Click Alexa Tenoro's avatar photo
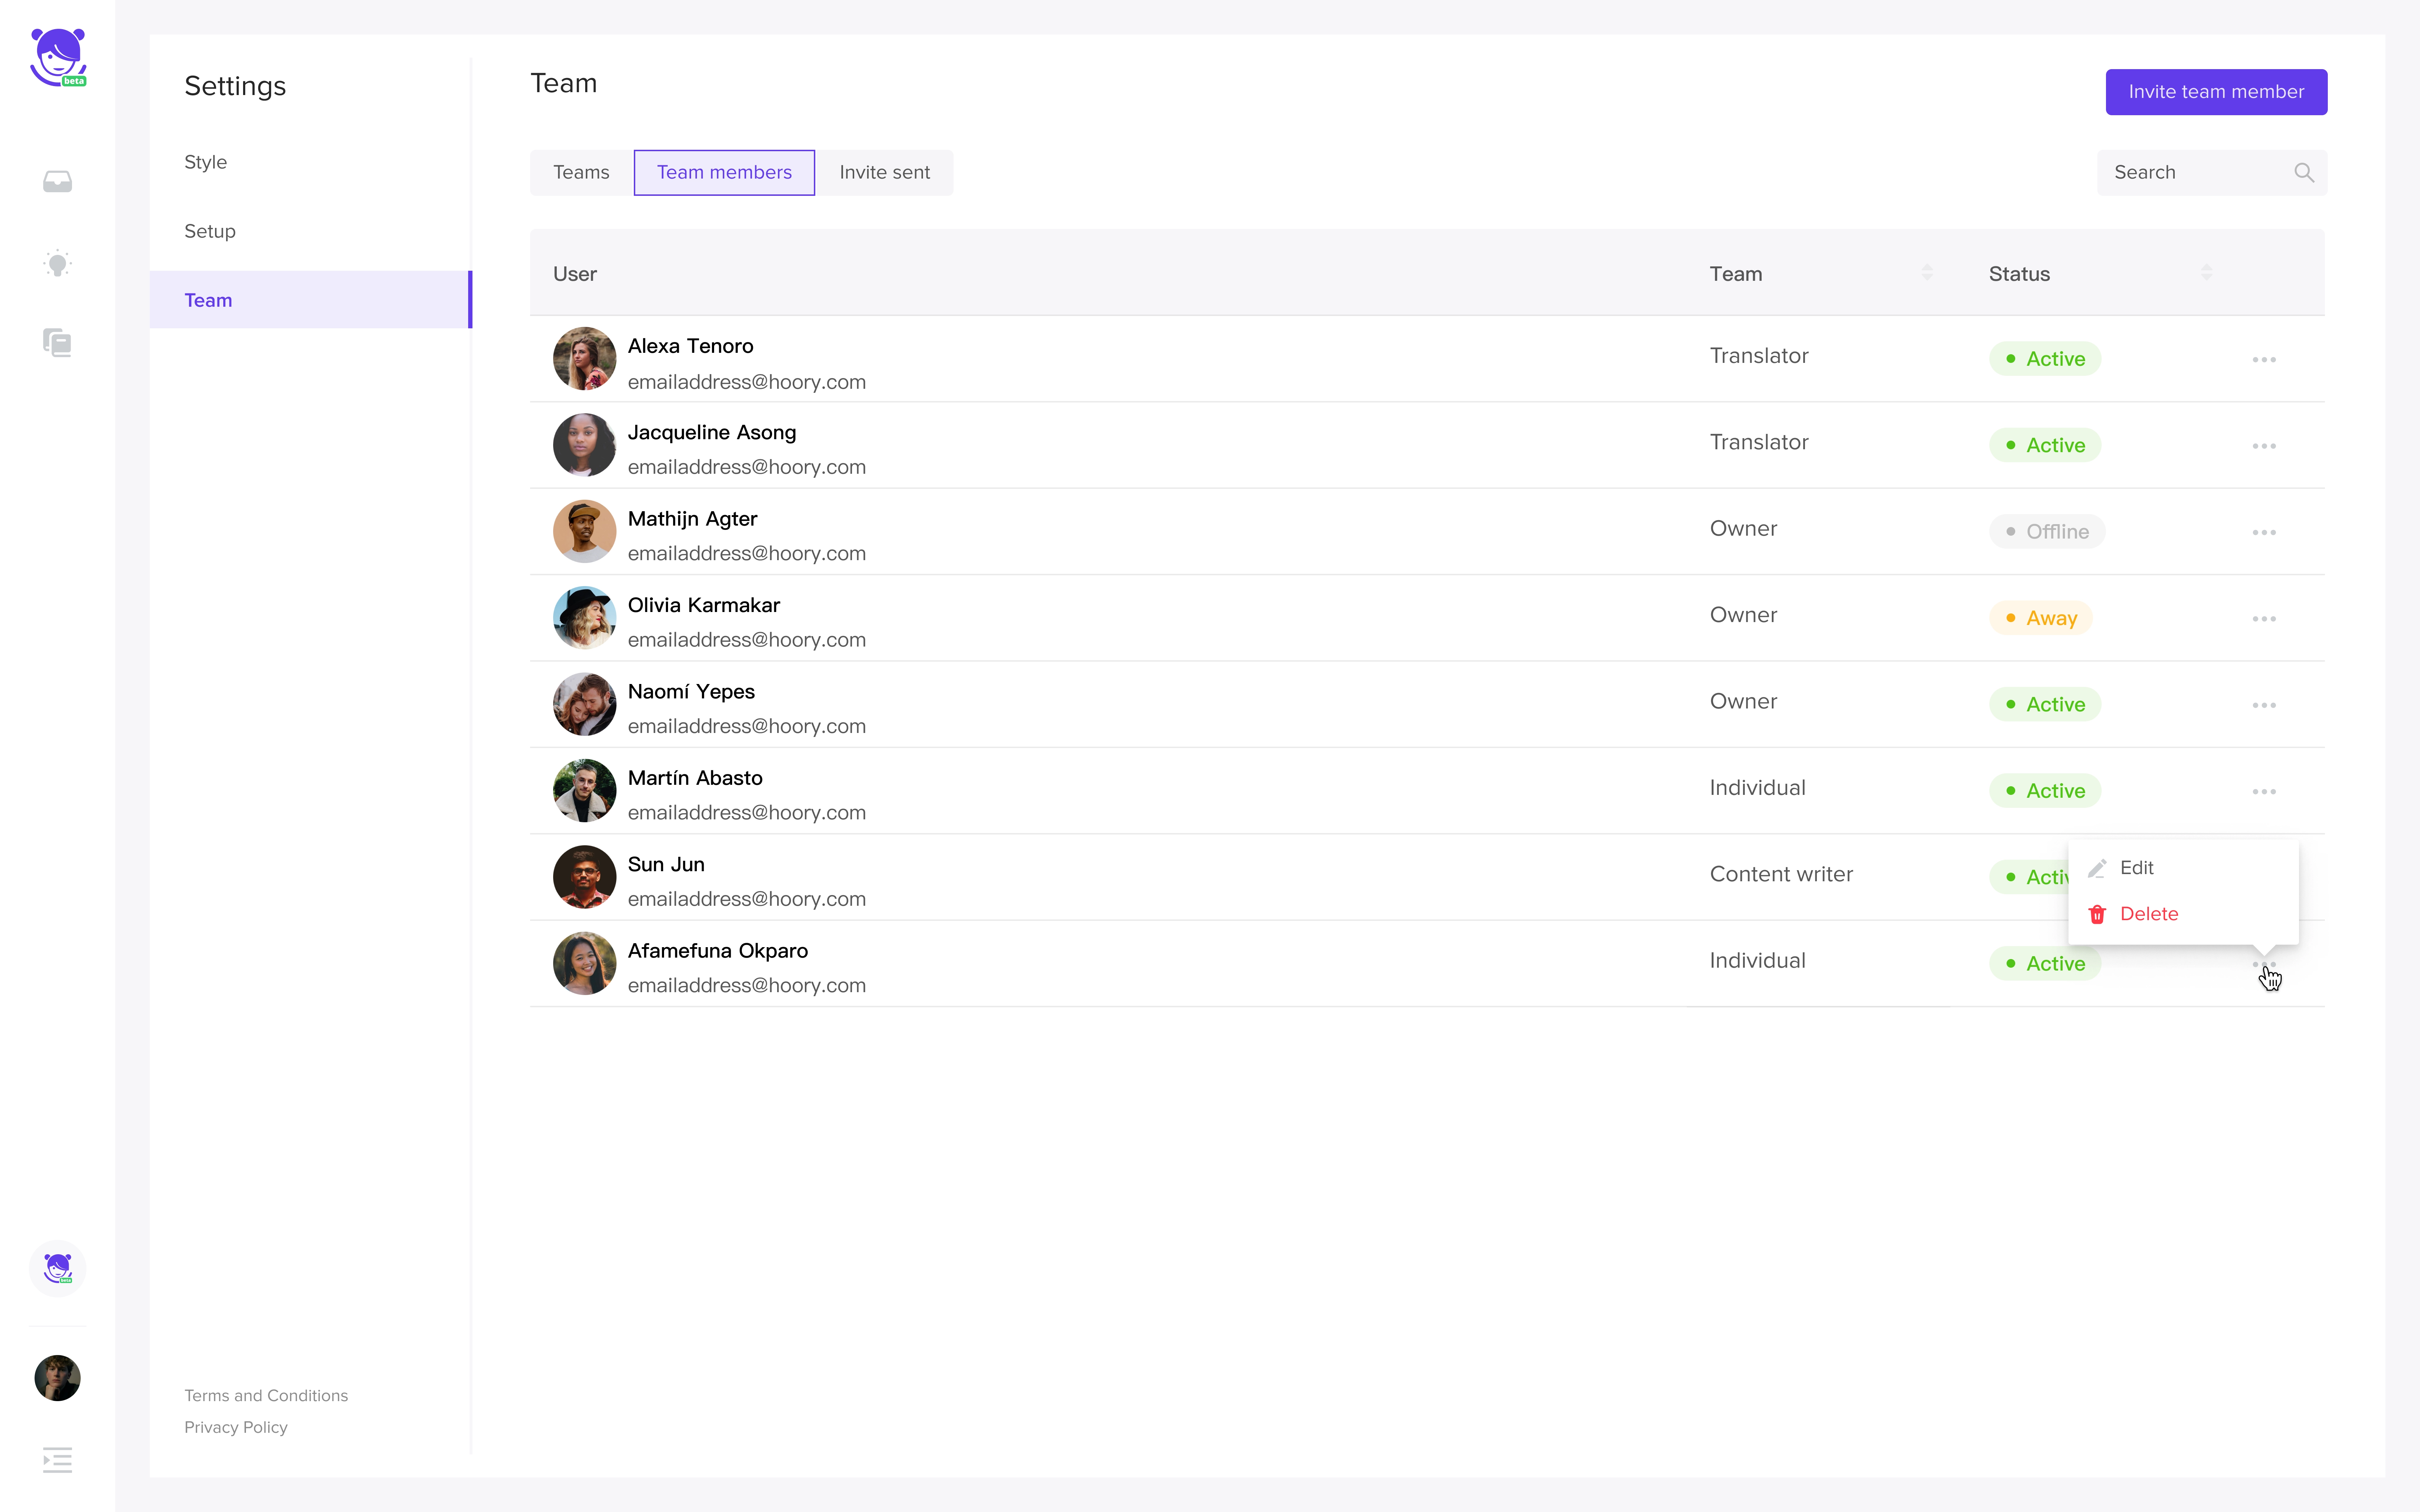Screen dimensions: 2420x1512 pos(584,359)
